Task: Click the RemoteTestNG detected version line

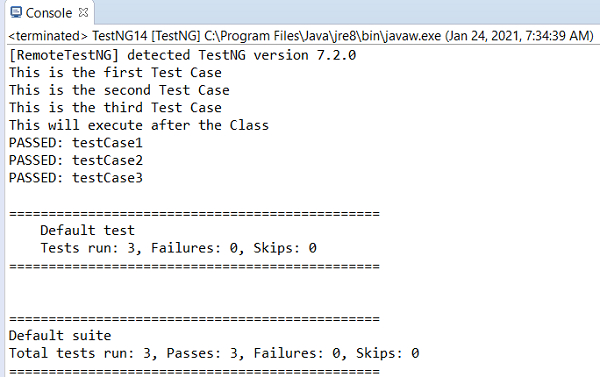Action: point(183,55)
